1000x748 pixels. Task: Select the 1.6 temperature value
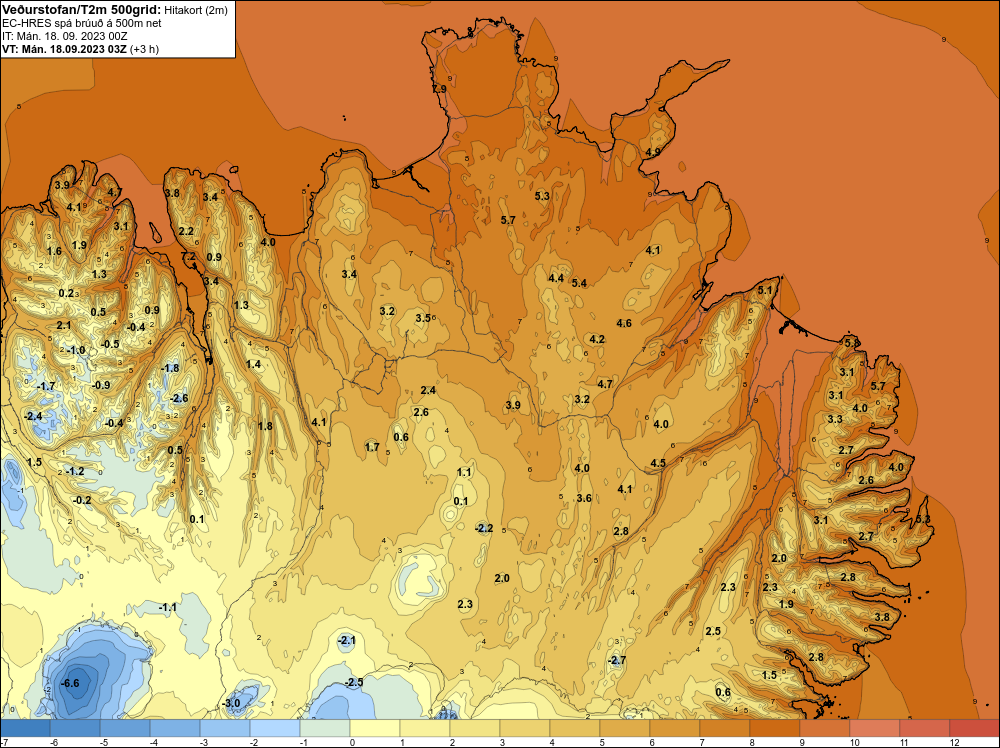tap(54, 251)
